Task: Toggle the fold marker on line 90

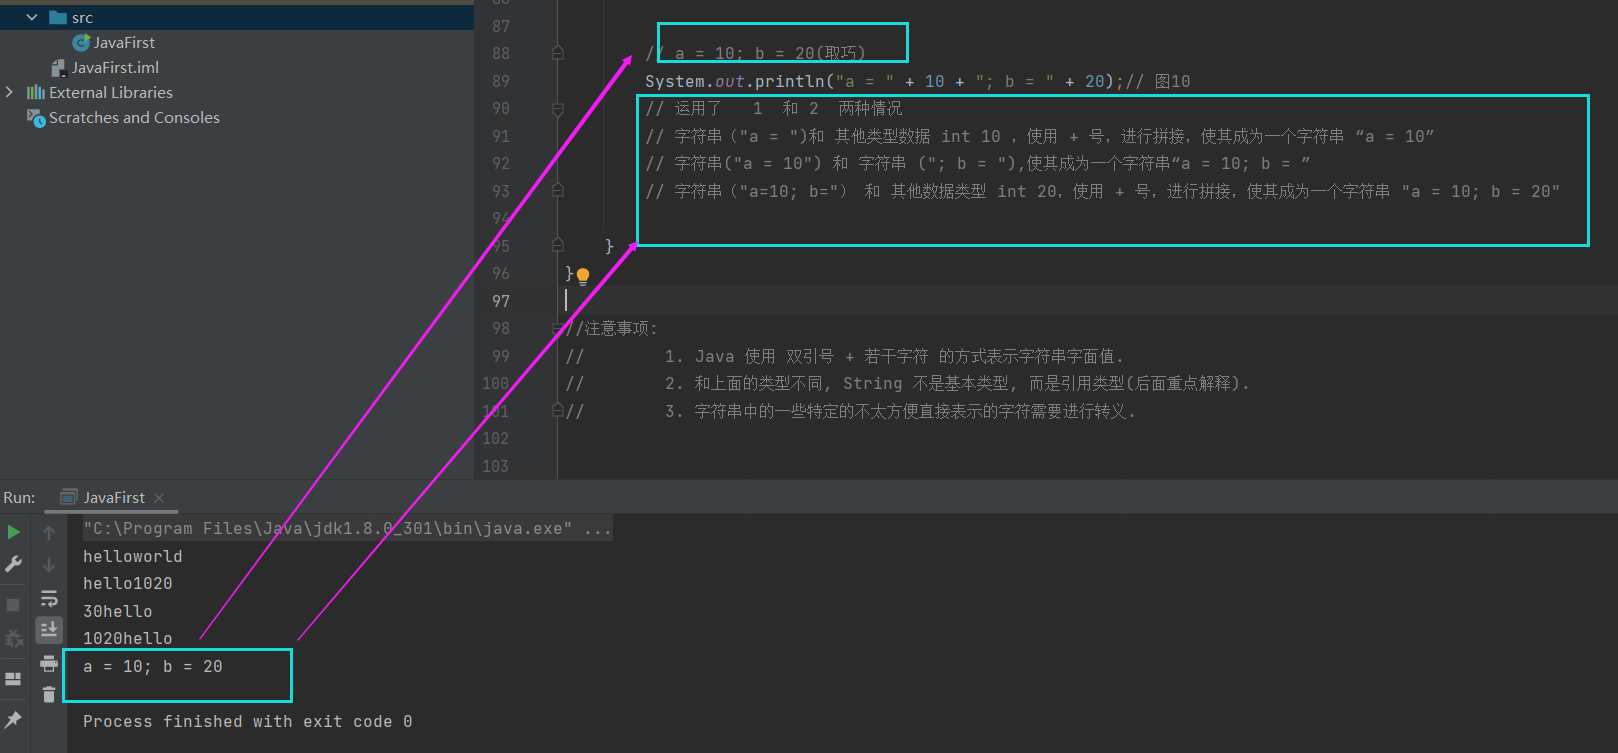Action: 558,109
